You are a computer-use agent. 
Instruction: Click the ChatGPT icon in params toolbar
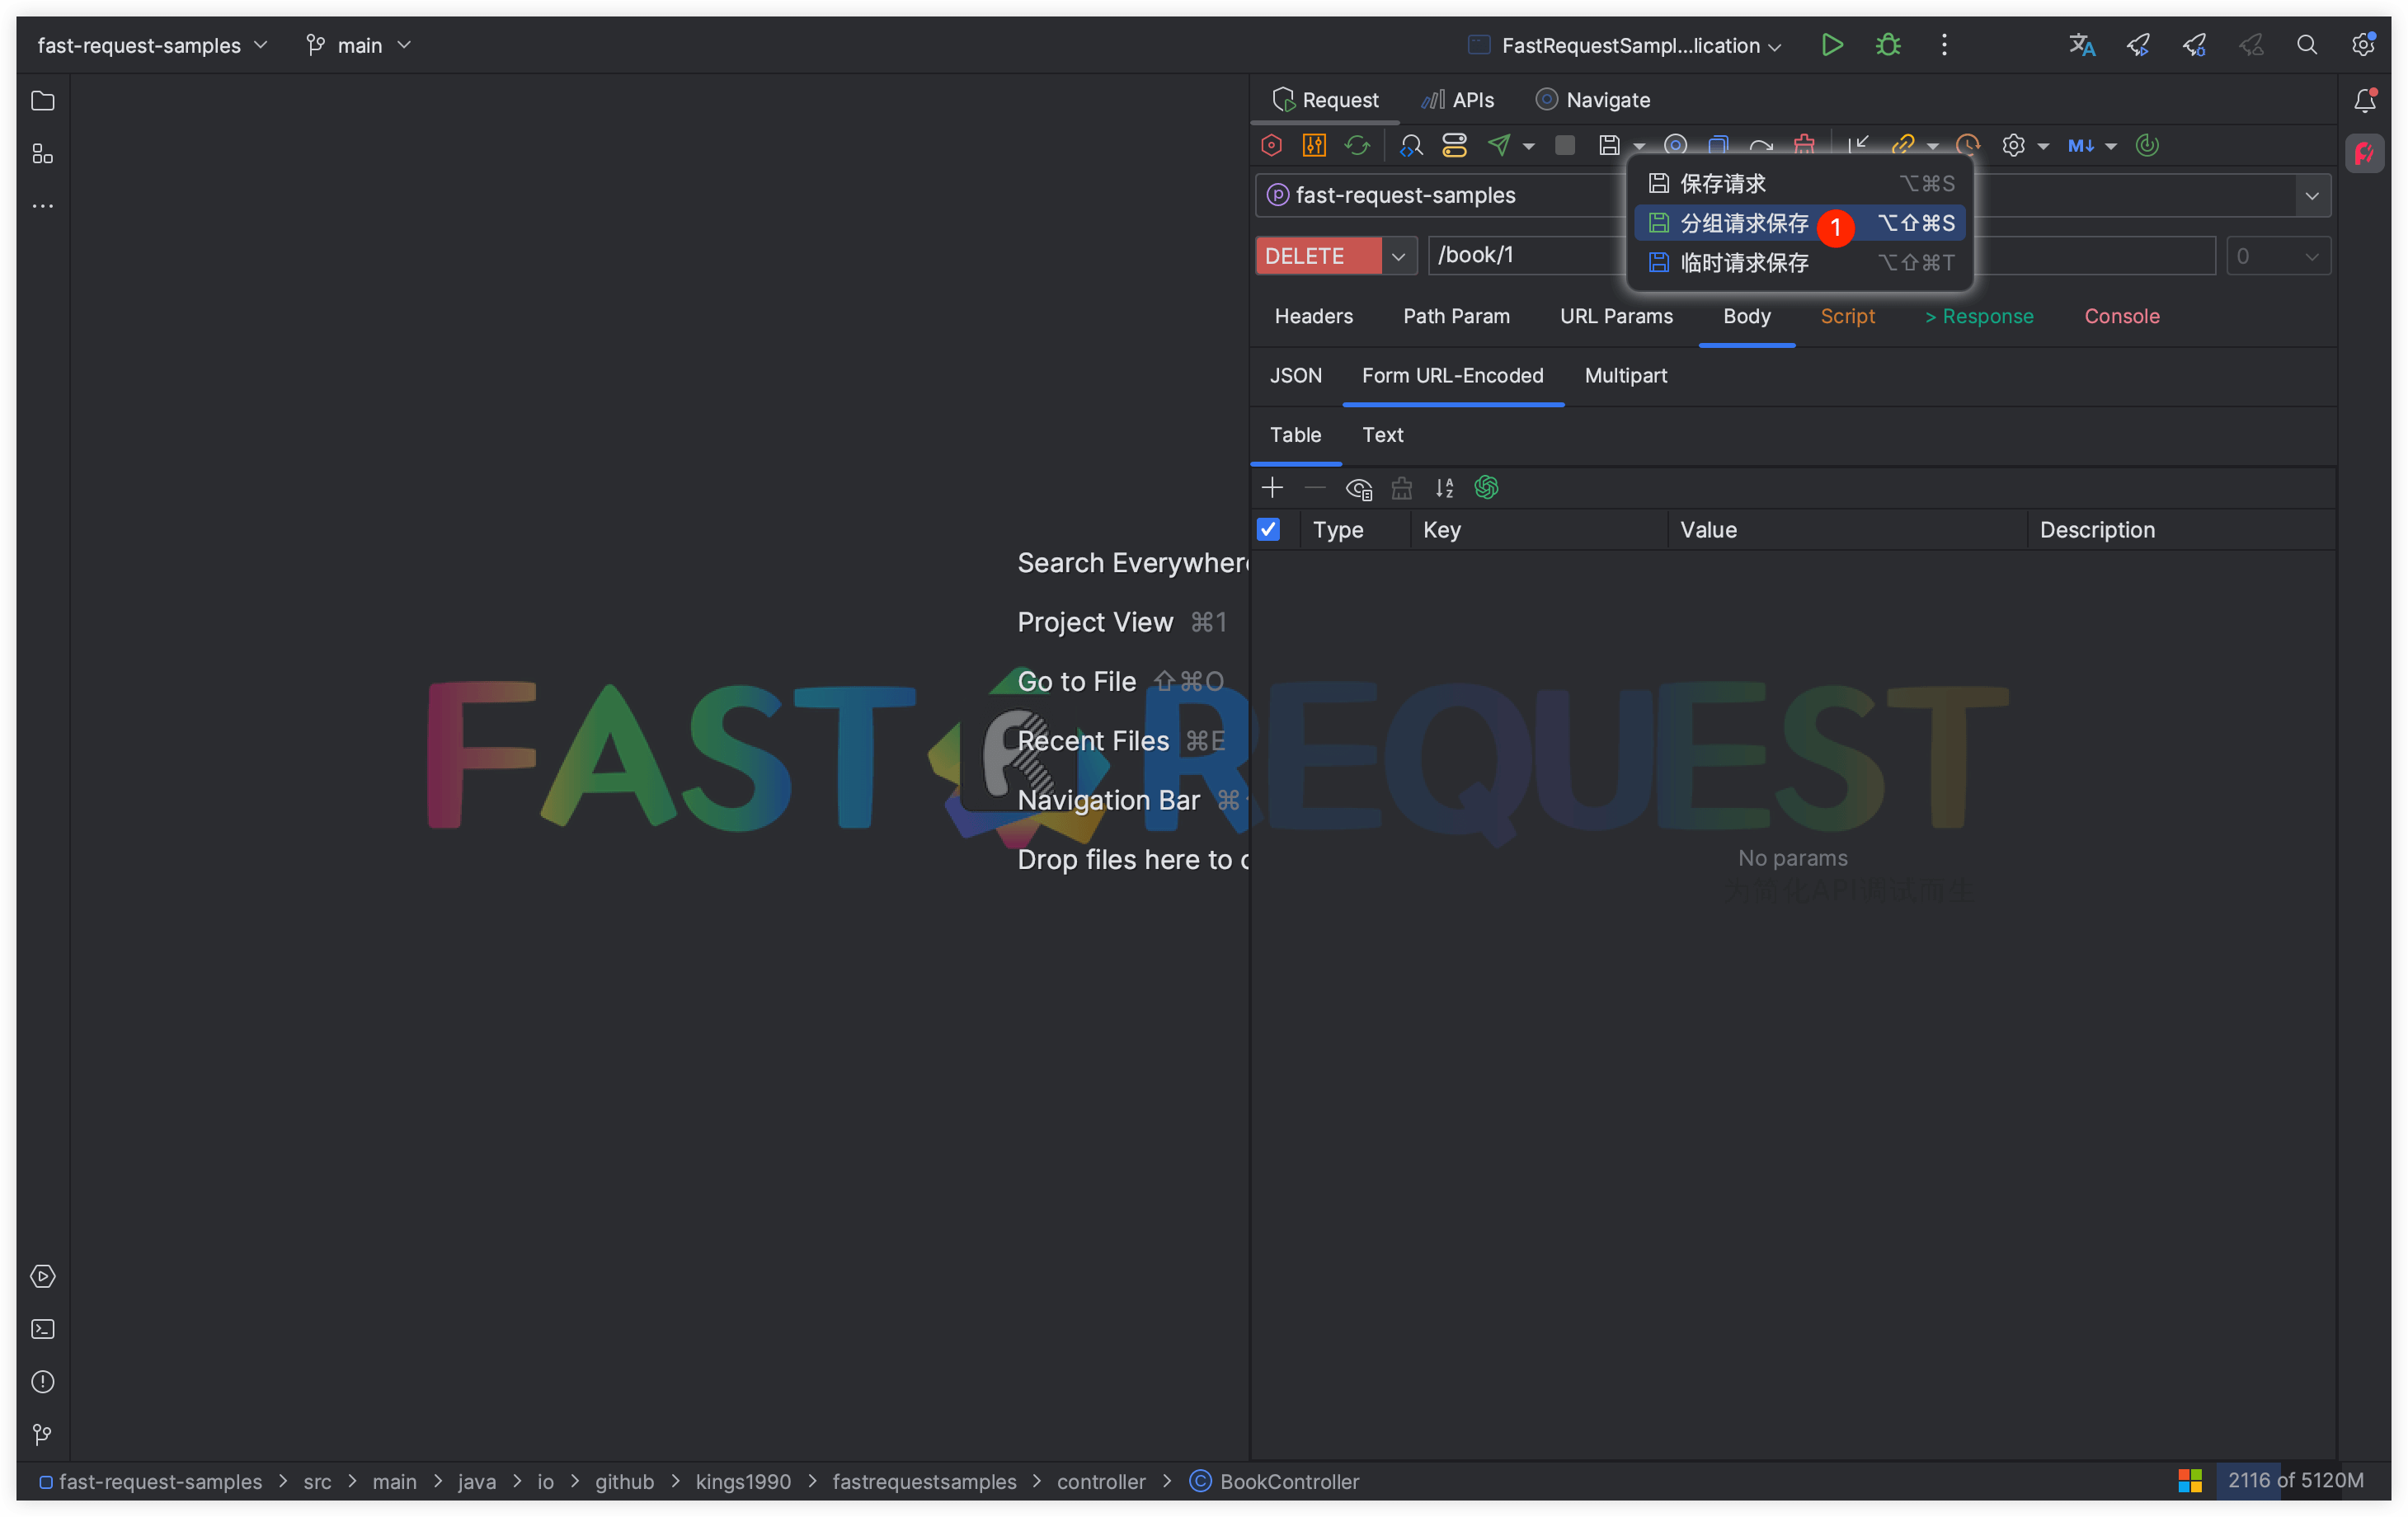pos(1487,488)
